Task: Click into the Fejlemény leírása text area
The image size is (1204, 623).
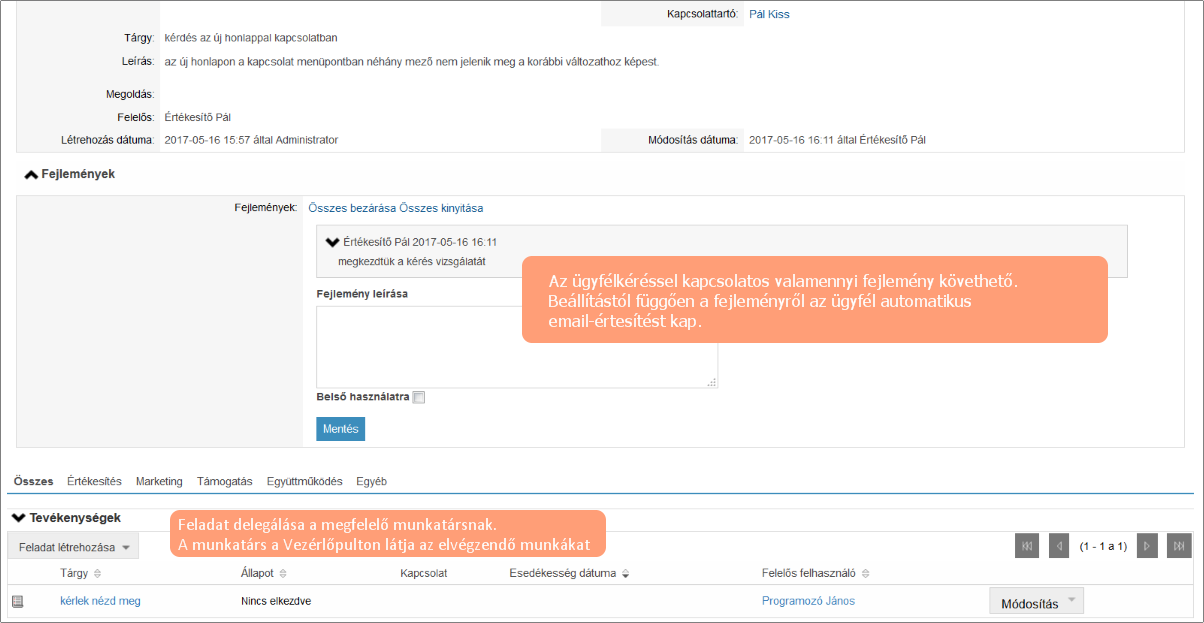Action: coord(516,346)
